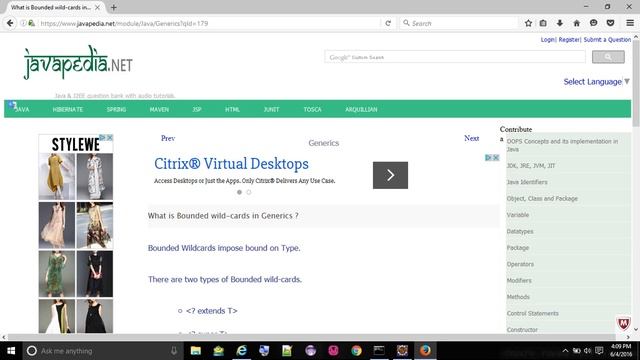Screen dimensions: 640x360
Task: Go to the Next question link
Action: click(471, 138)
